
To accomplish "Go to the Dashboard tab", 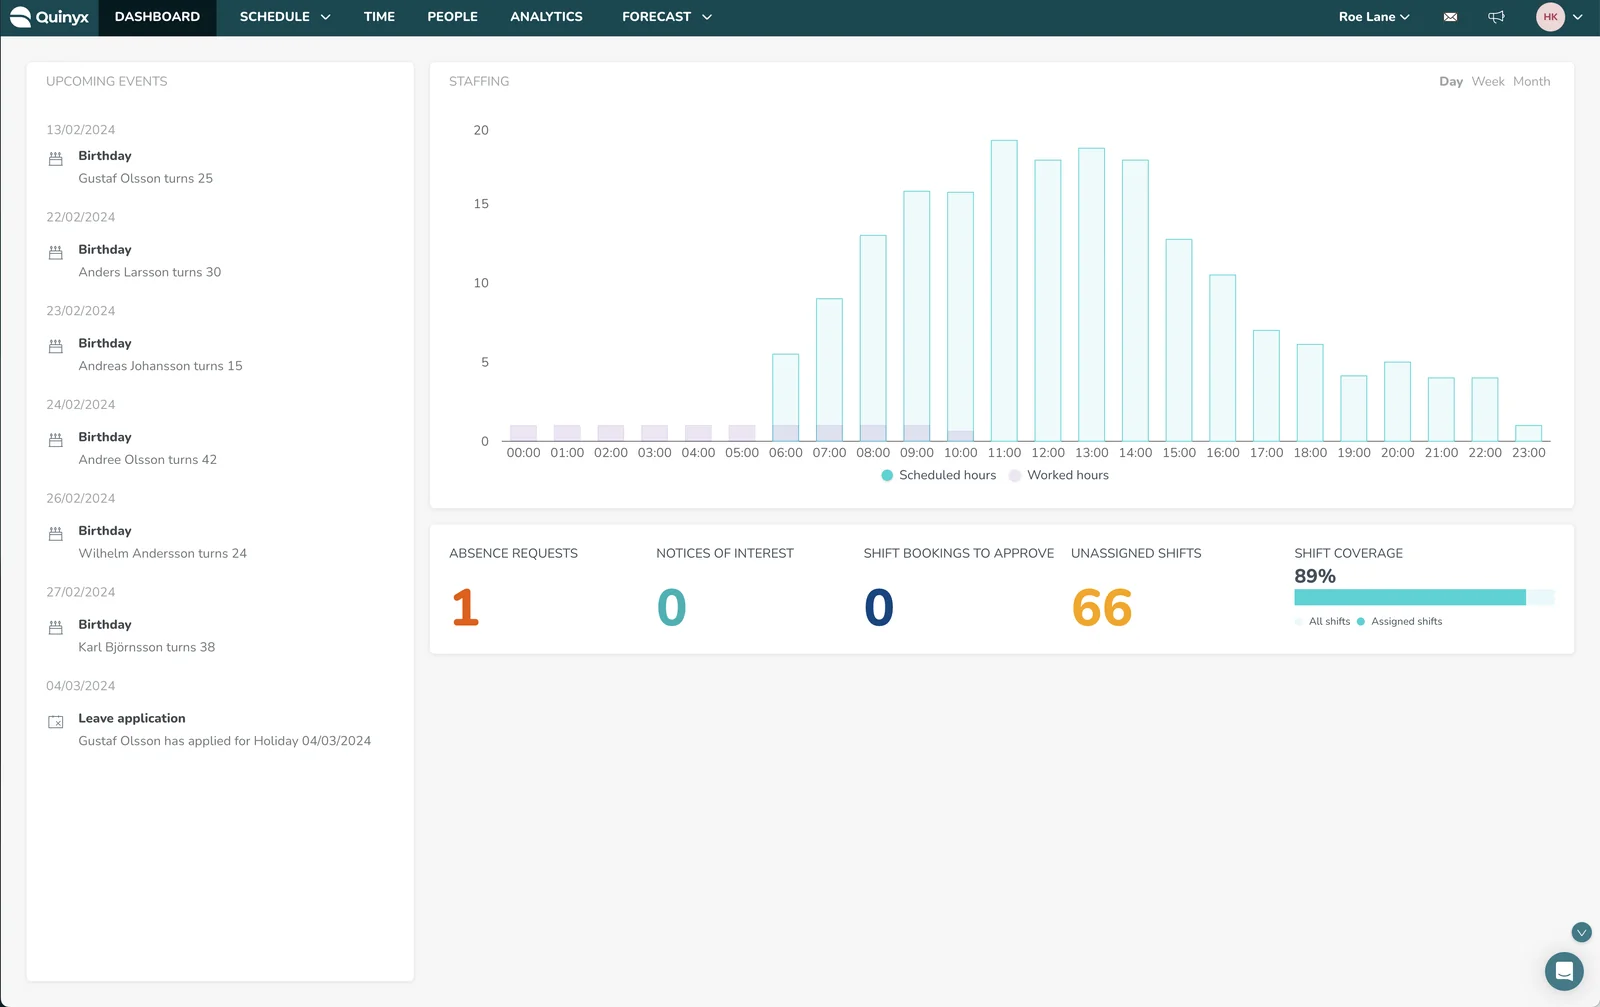I will (157, 17).
